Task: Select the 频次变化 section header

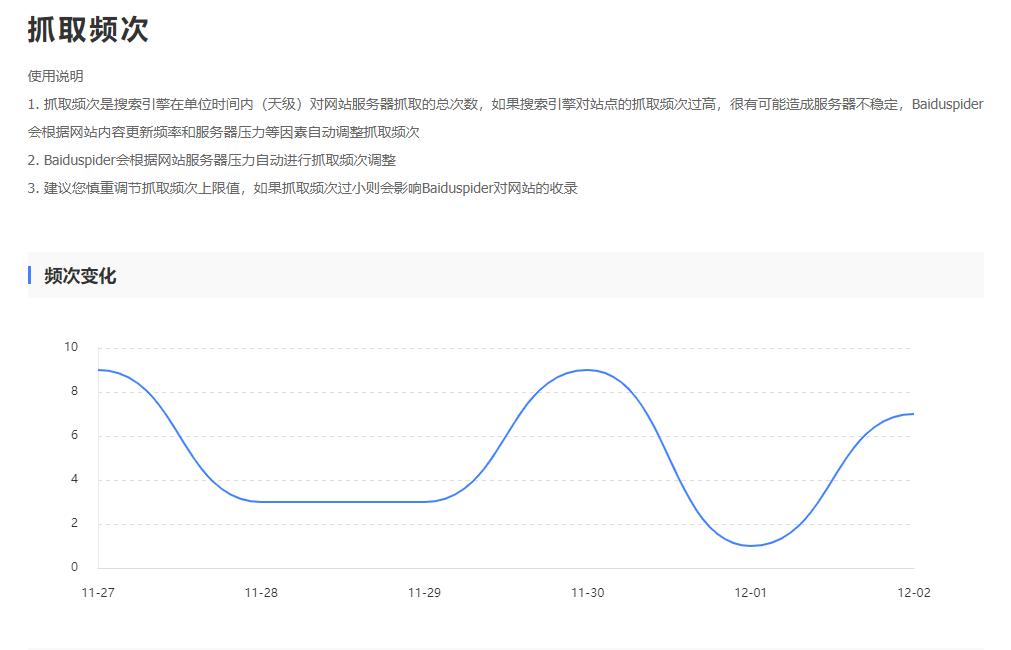Action: pos(76,276)
